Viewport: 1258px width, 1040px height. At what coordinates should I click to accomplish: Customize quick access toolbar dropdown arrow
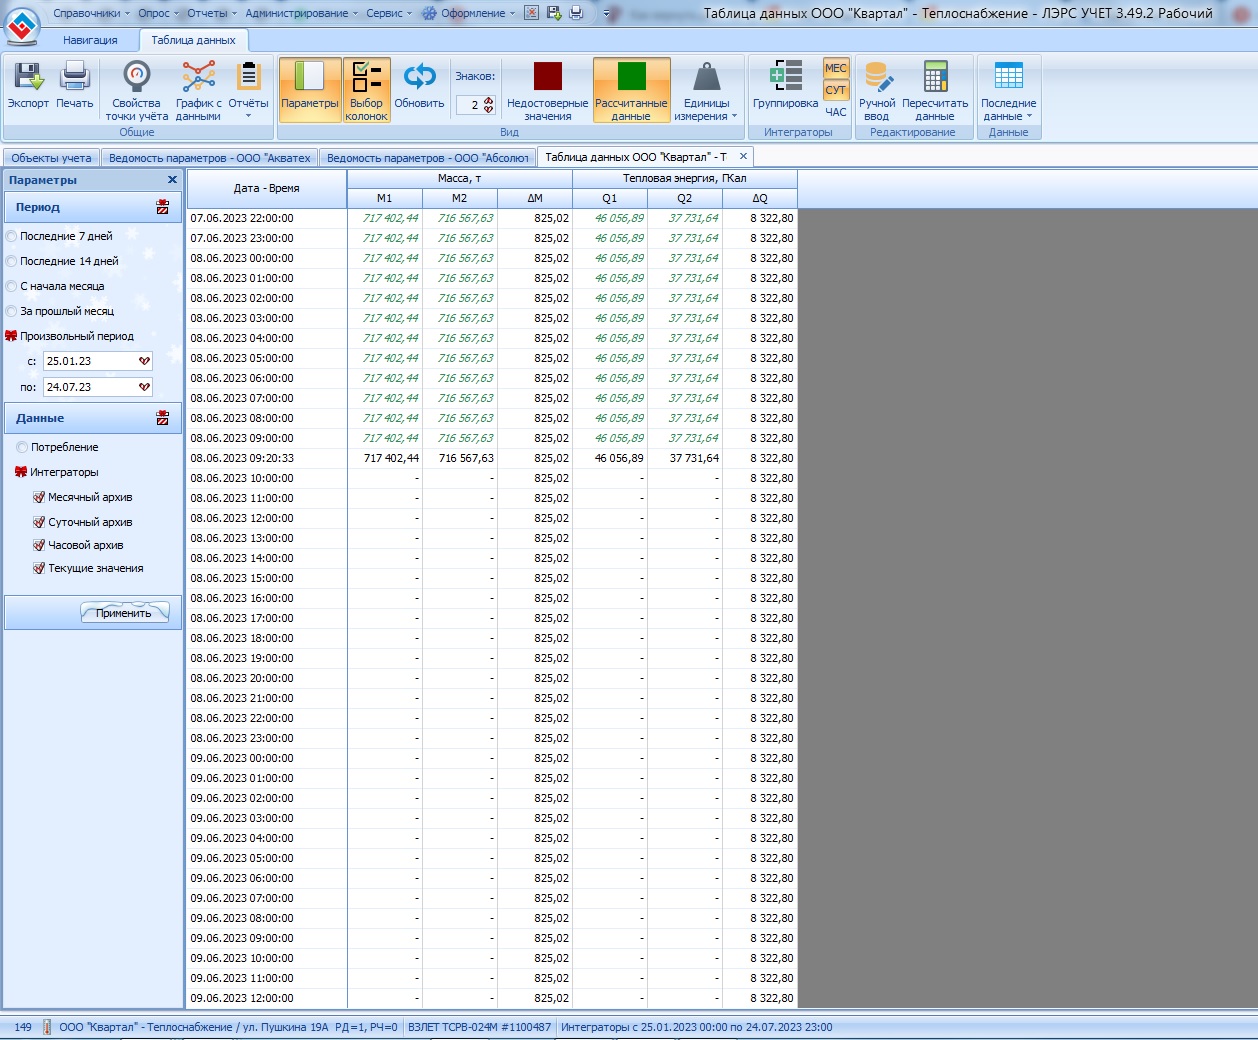[x=606, y=14]
